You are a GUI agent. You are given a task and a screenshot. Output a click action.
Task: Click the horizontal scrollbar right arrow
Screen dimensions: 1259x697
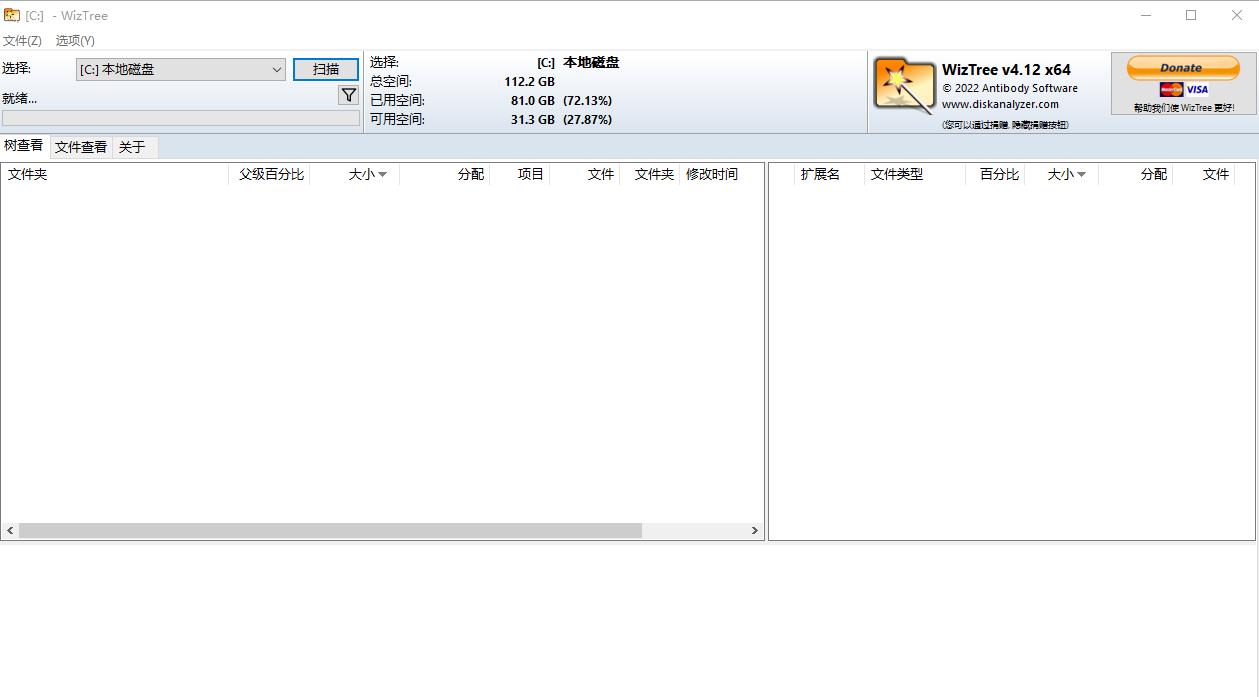point(755,531)
